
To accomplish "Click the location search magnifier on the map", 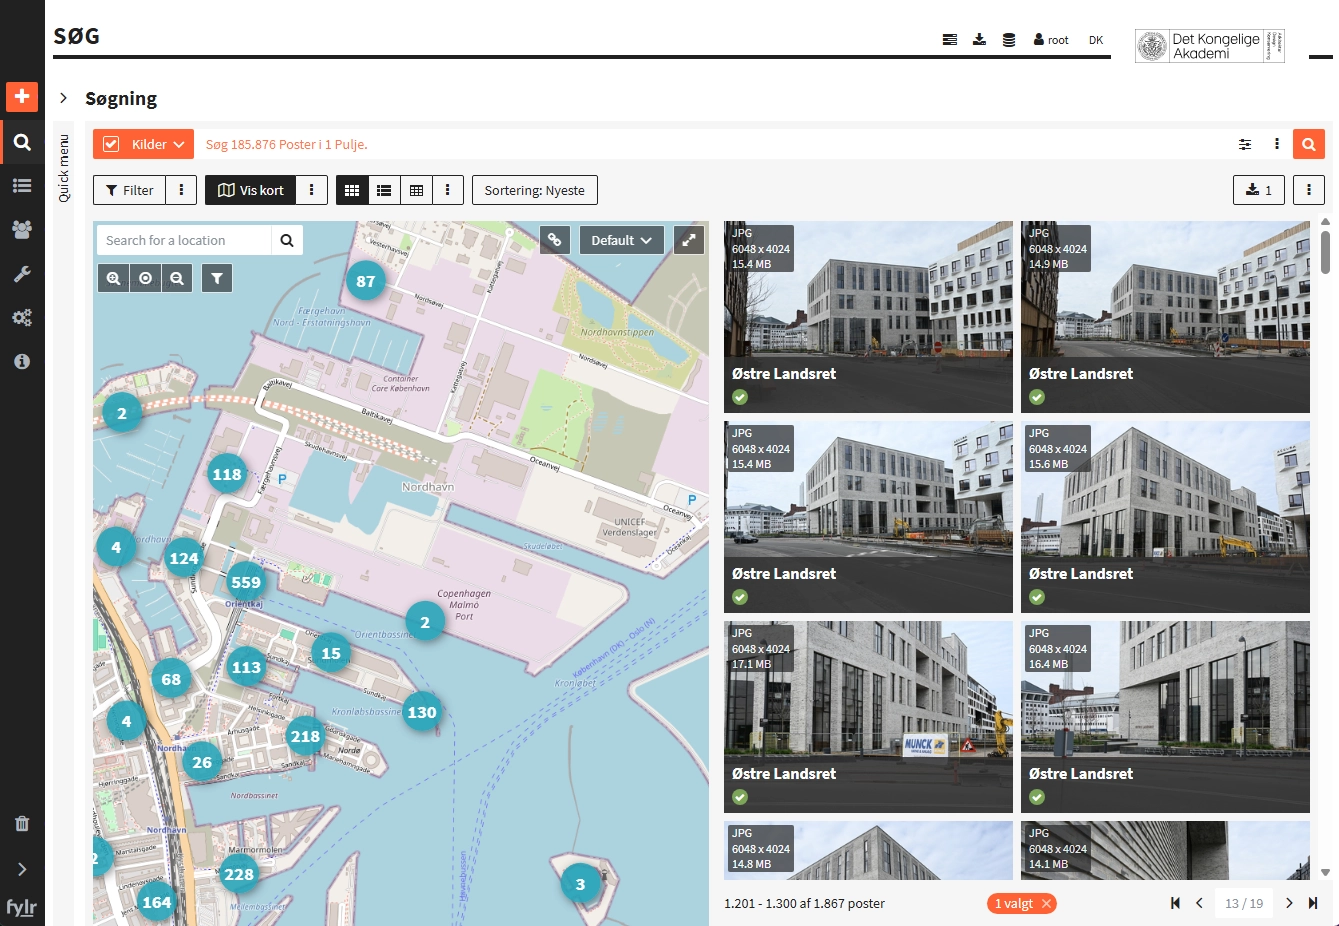I will (287, 240).
